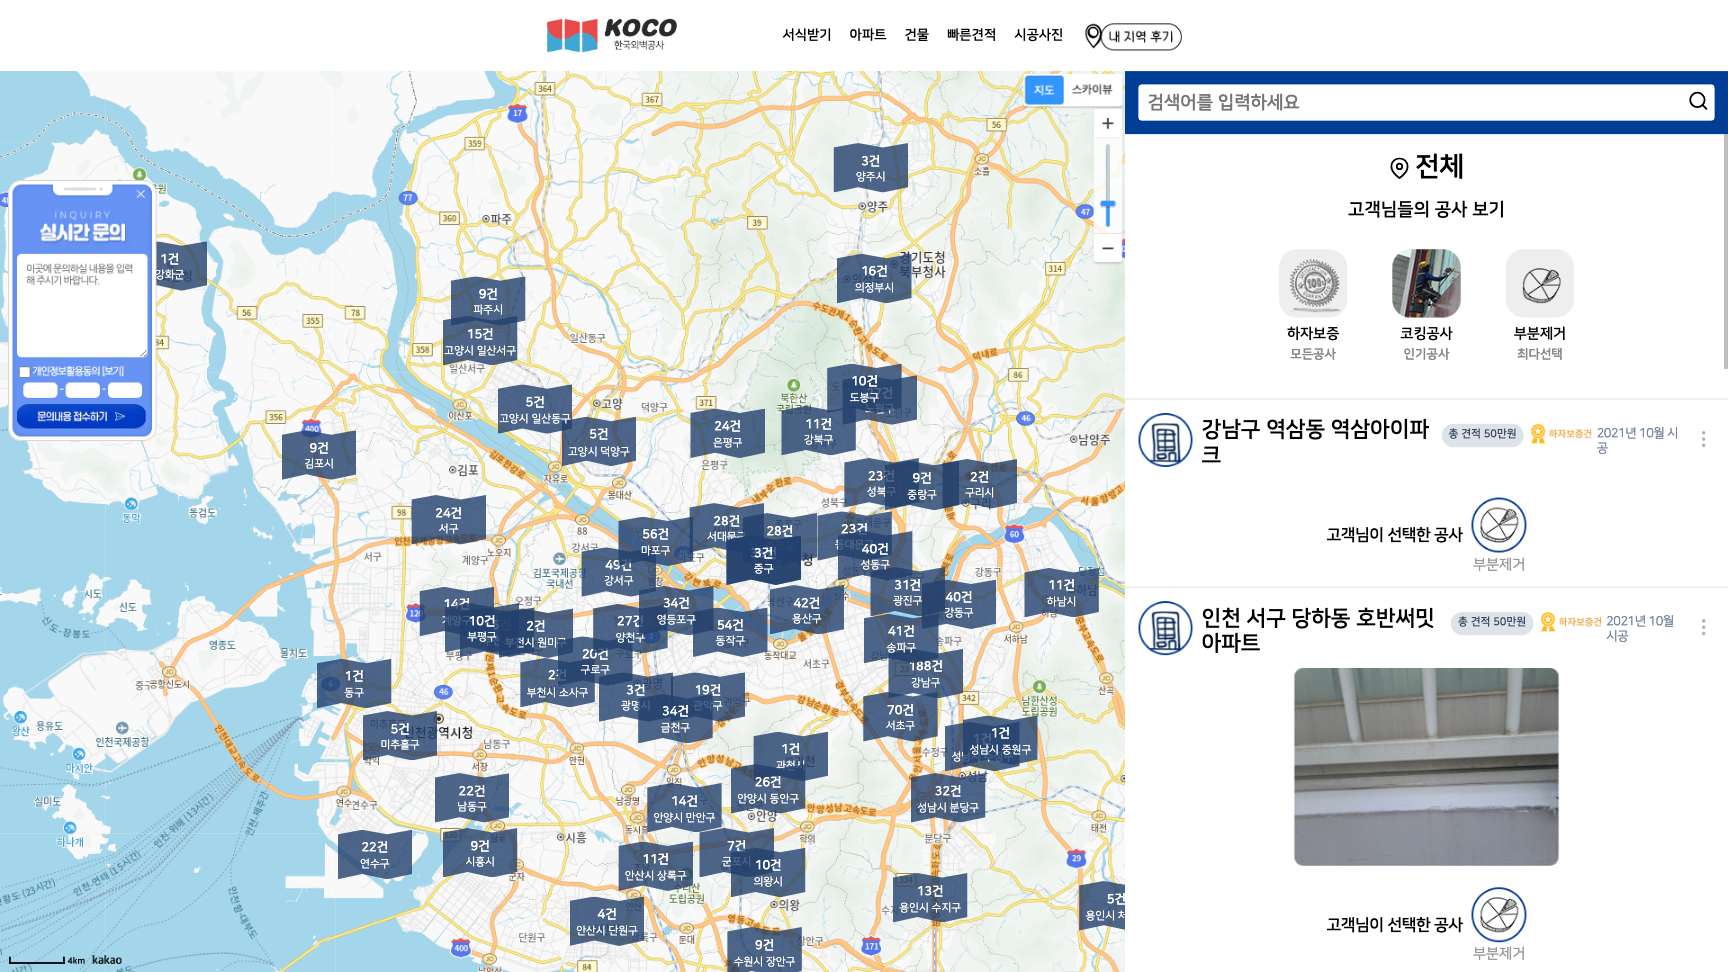Viewport: 1728px width, 972px height.
Task: Click the 호반써밋 apartment photo thumbnail
Action: click(x=1426, y=765)
